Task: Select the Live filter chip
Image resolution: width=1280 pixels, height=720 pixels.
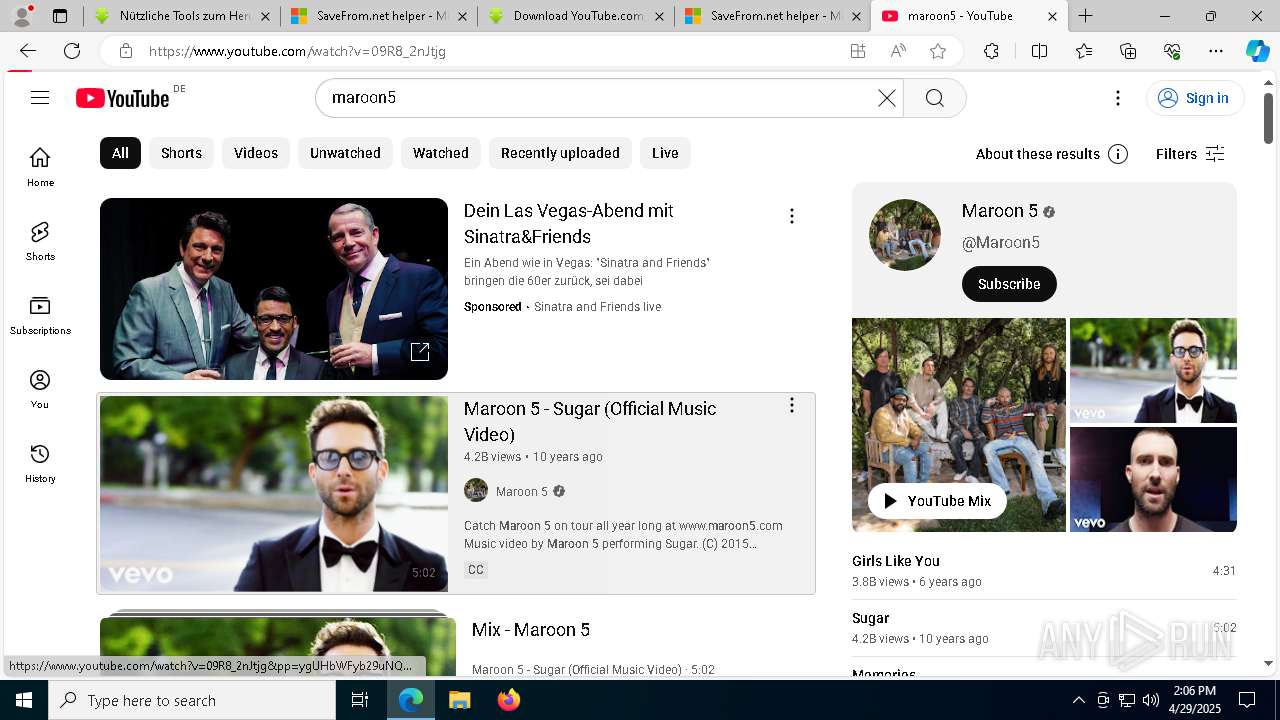Action: [x=665, y=153]
